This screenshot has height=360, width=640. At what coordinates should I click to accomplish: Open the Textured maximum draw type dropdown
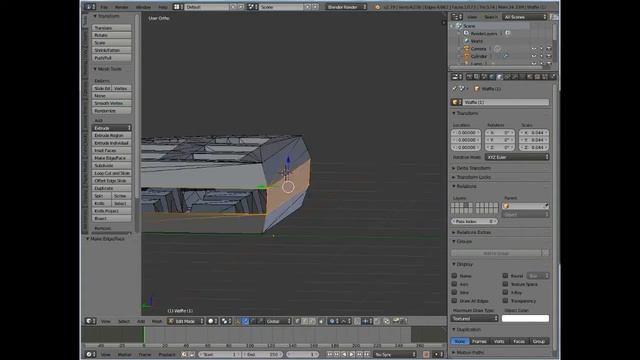pos(475,318)
